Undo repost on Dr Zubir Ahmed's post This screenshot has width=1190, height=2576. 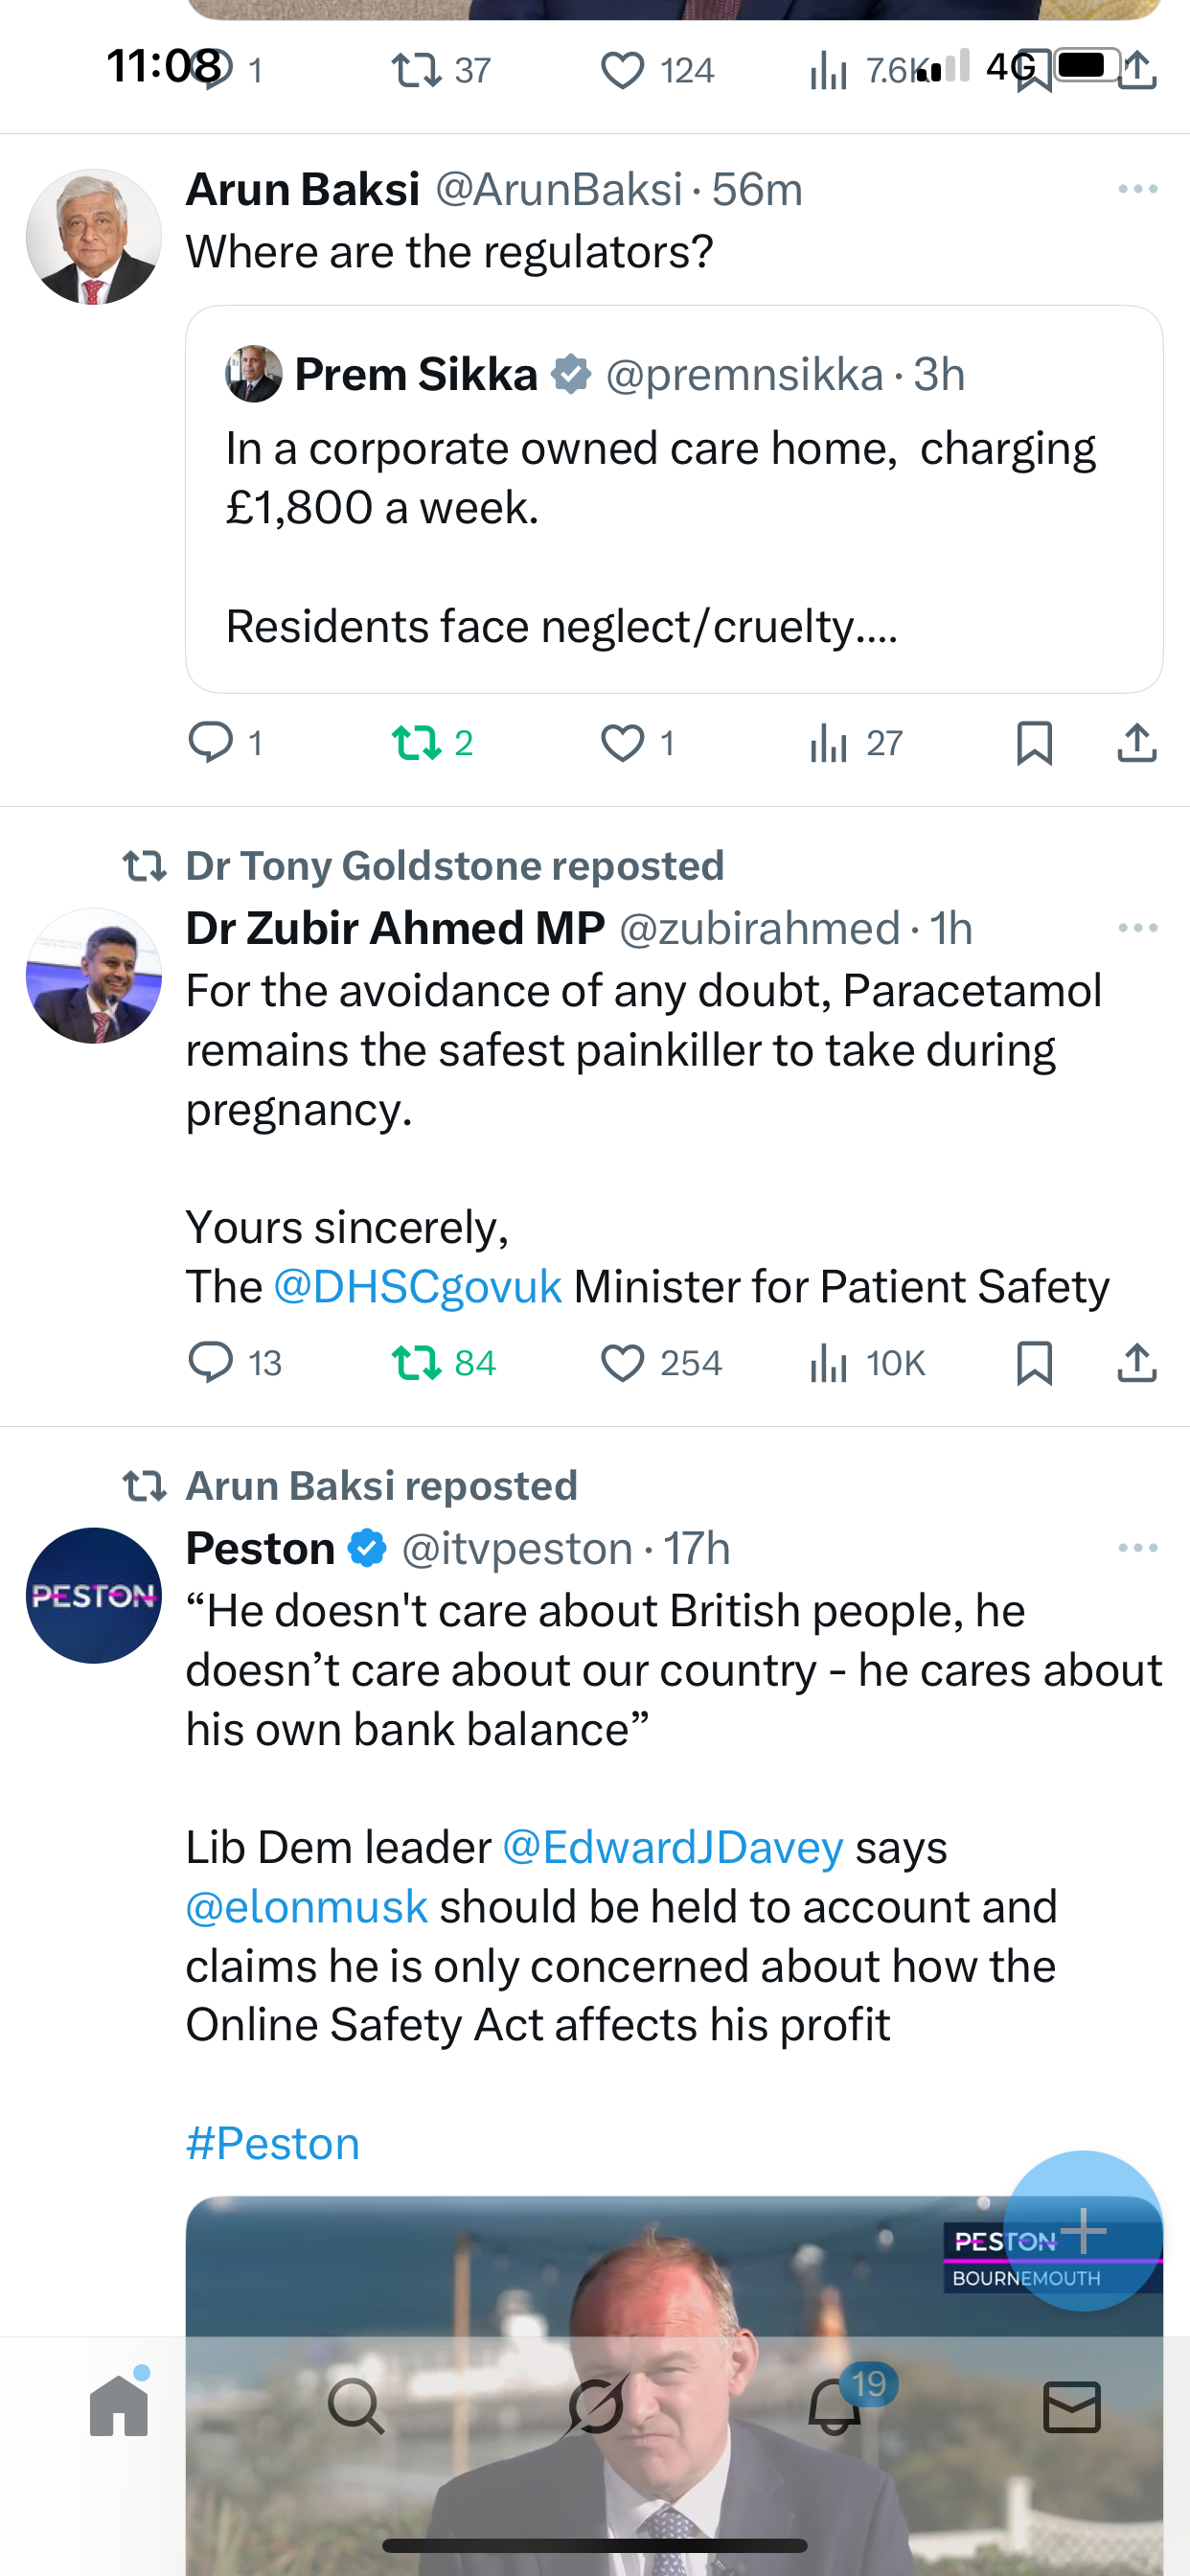[x=416, y=1363]
